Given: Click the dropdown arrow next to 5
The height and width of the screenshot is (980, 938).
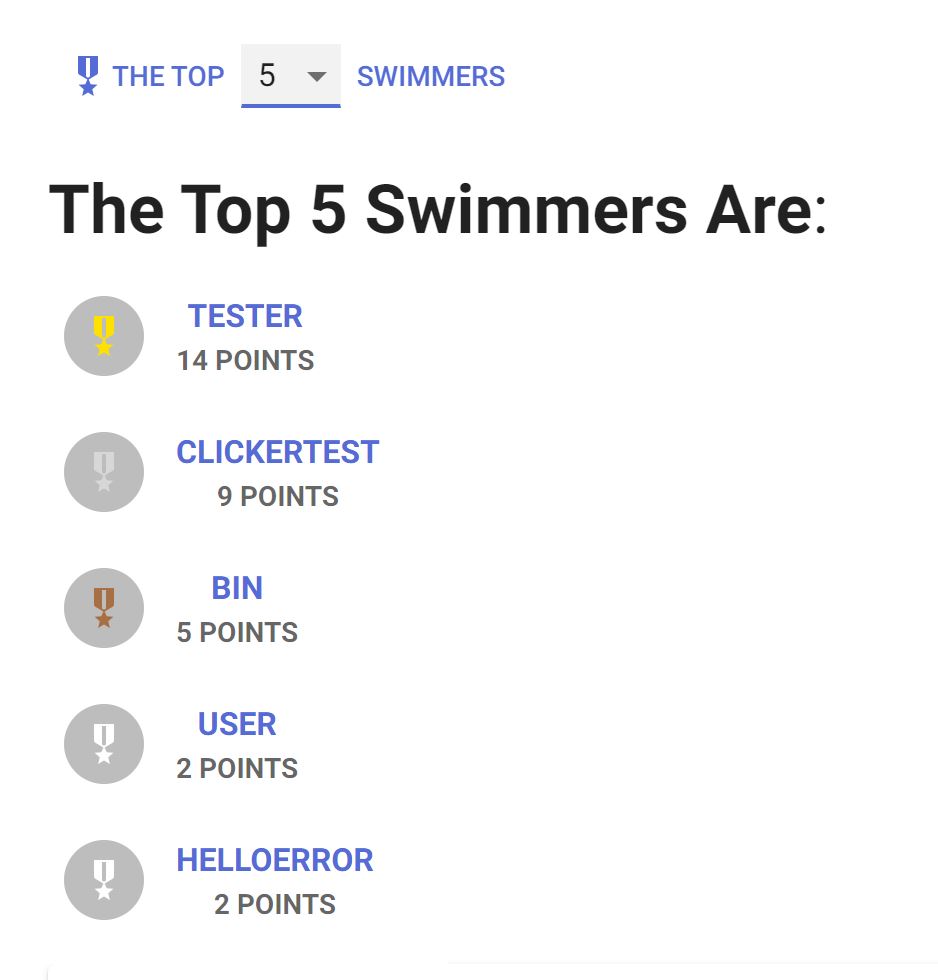Looking at the screenshot, I should coord(317,76).
